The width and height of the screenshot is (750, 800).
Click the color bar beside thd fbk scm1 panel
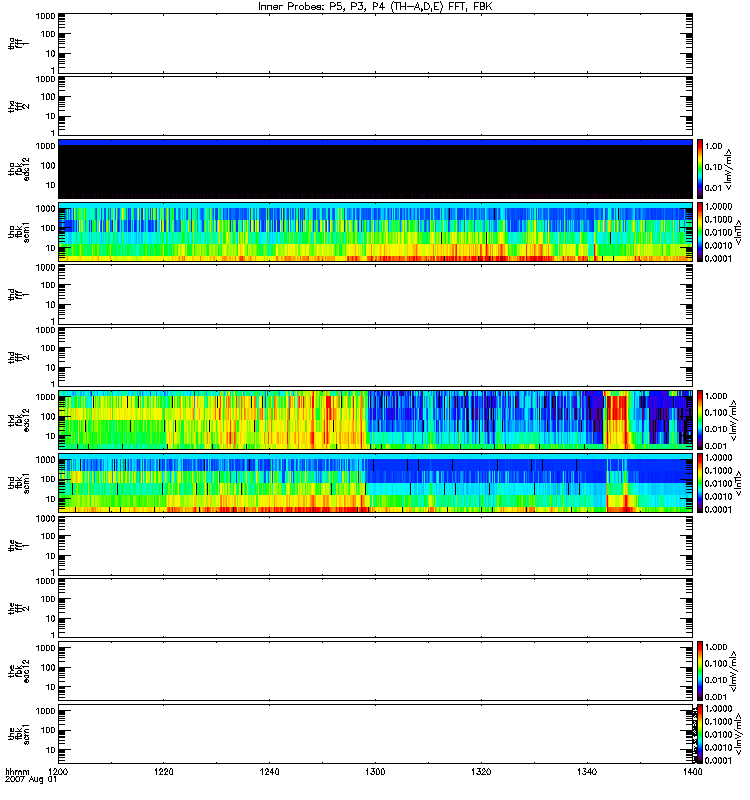pyautogui.click(x=701, y=483)
